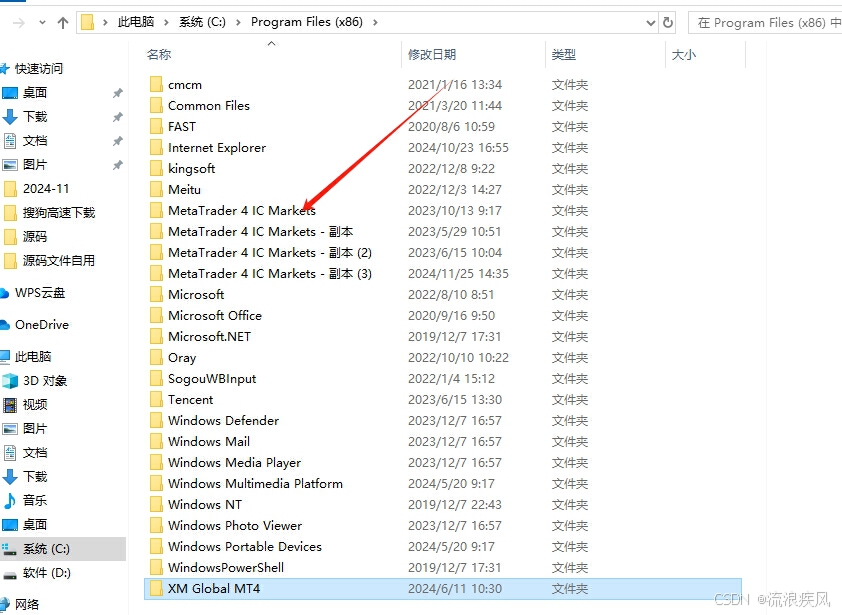Click the 此电脑 breadcrumb segment
The image size is (842, 615).
click(x=136, y=22)
